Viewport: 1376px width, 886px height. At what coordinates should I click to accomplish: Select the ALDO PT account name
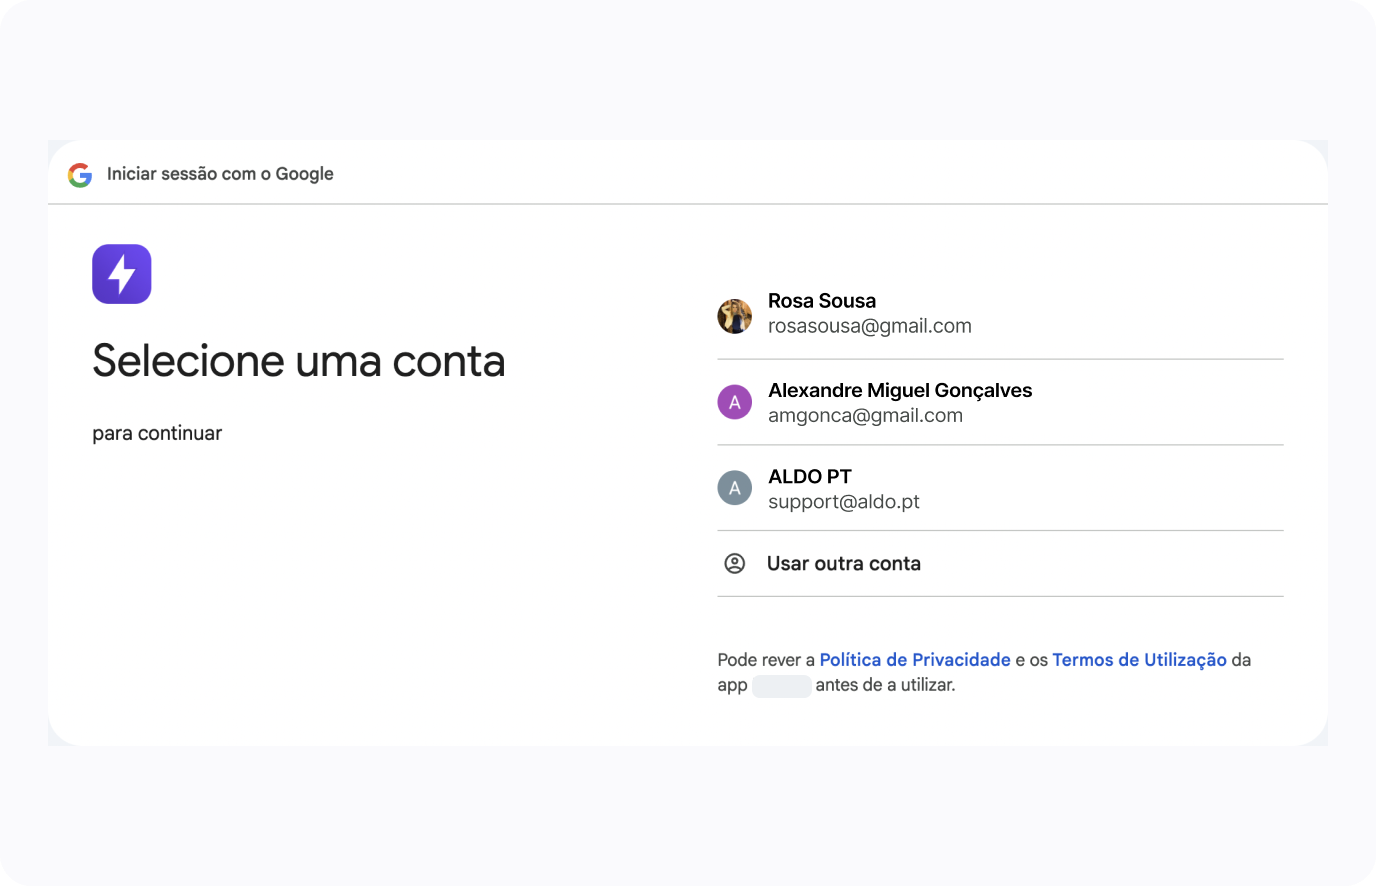(x=810, y=477)
